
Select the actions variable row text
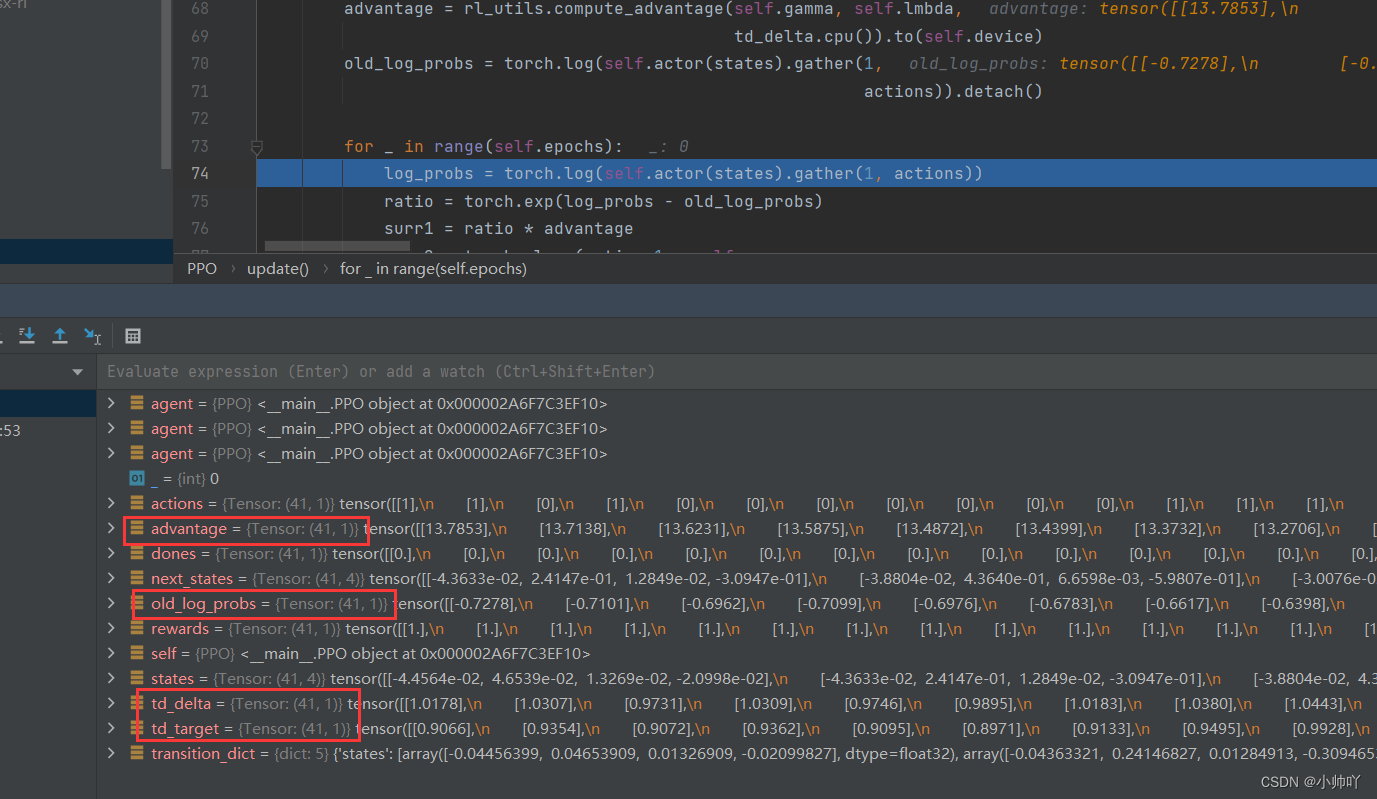point(747,503)
